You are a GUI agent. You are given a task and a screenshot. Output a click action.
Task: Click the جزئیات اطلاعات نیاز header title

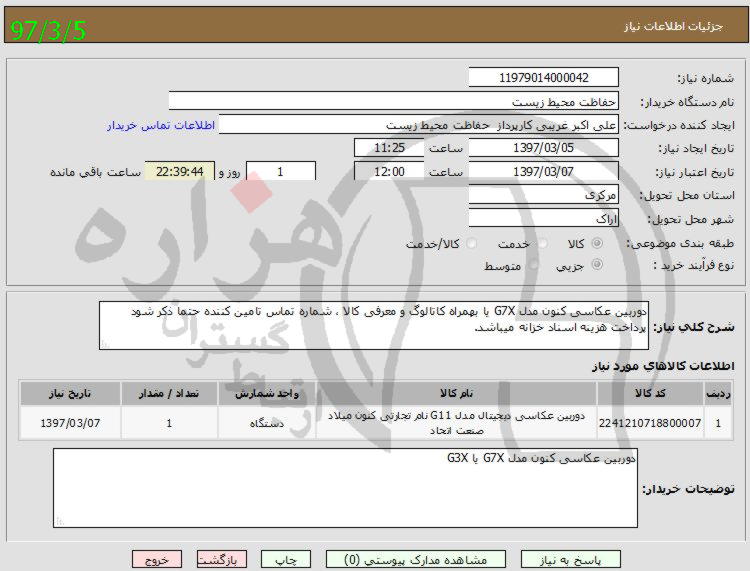tap(673, 26)
